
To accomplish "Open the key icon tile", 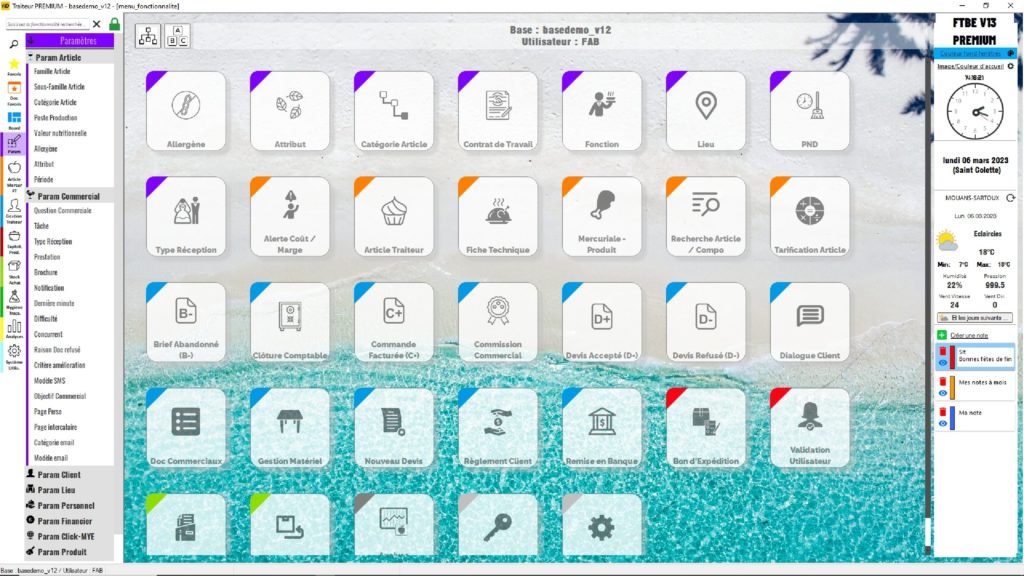I will pyautogui.click(x=498, y=526).
